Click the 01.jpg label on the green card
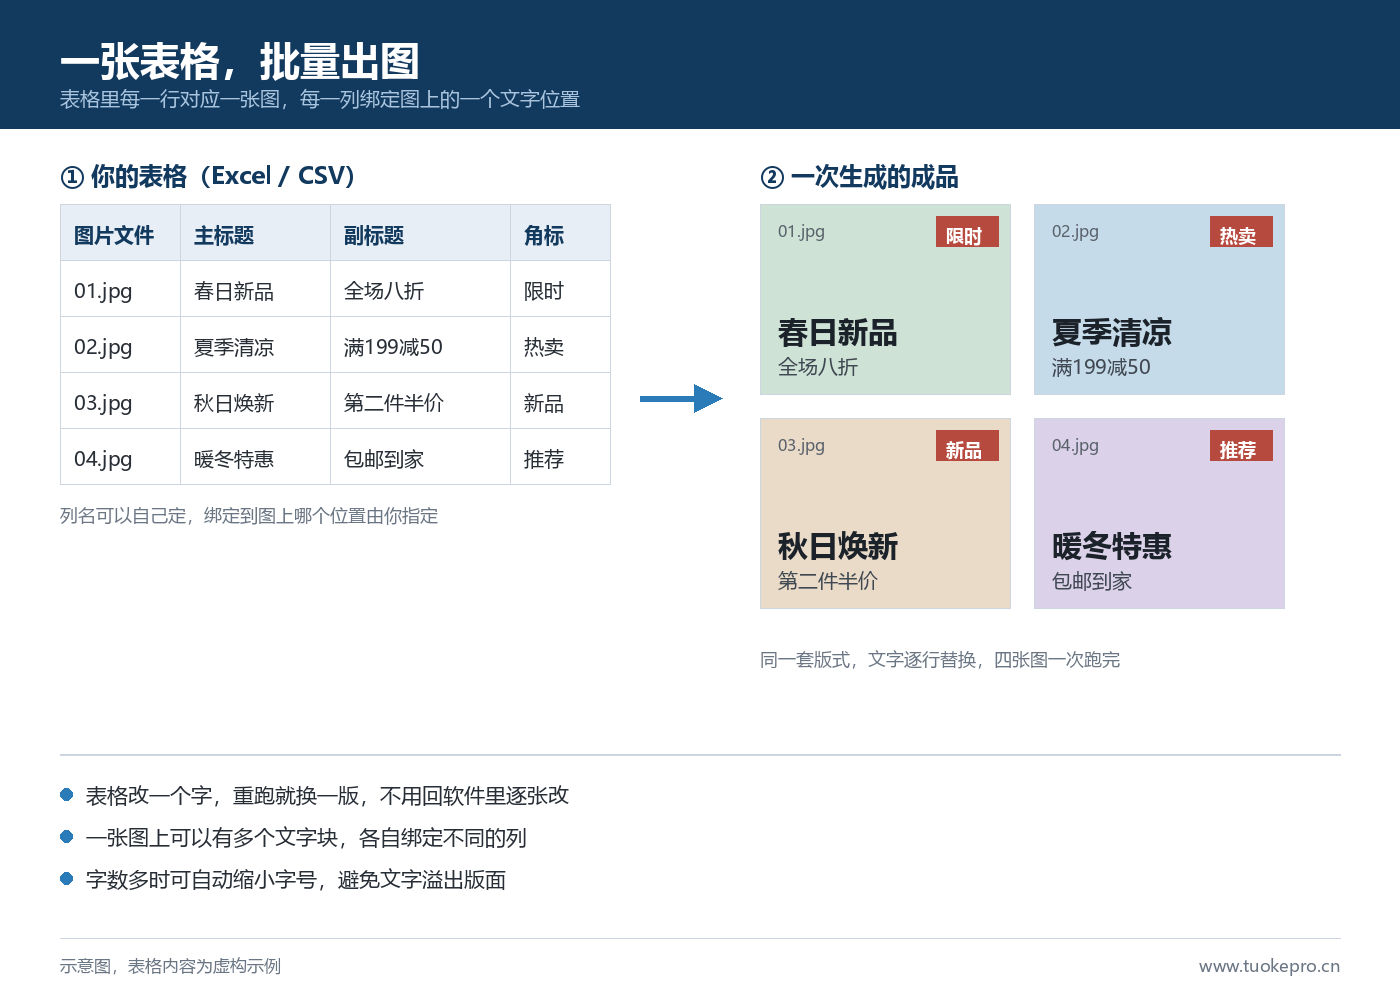The image size is (1400, 1000). tap(801, 232)
